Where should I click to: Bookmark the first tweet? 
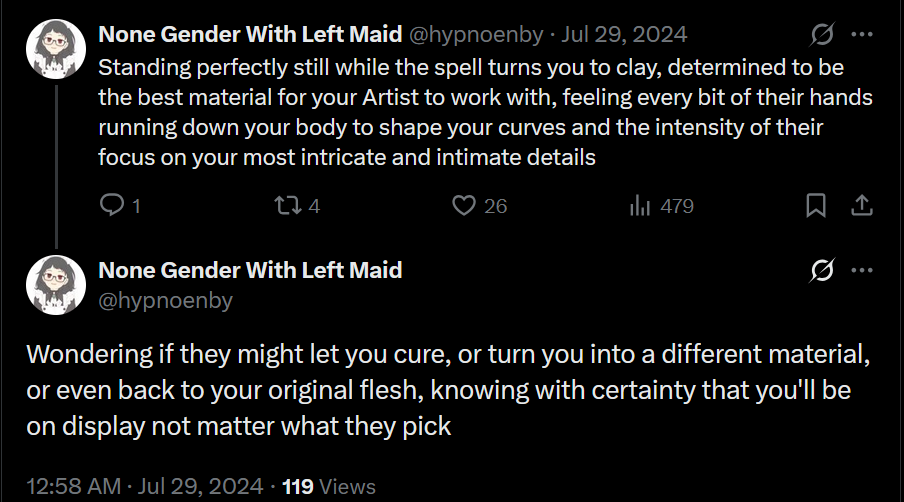pyautogui.click(x=815, y=206)
